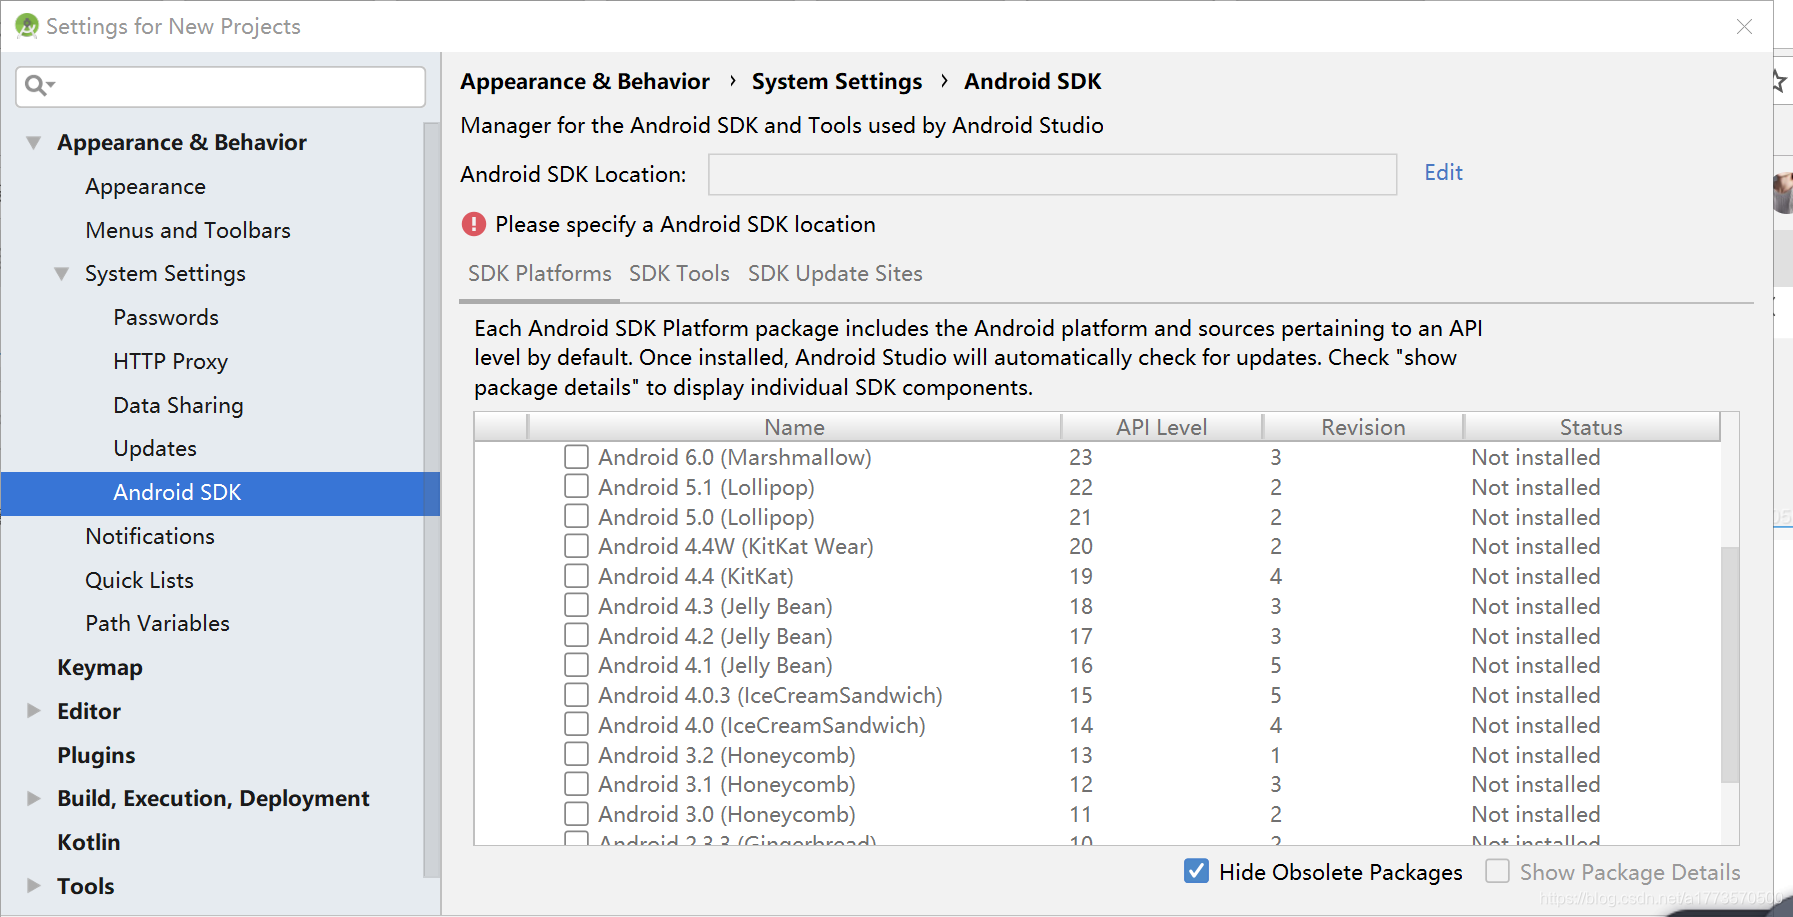Click API level 23 cell
Viewport: 1793px width, 917px height.
click(1081, 457)
